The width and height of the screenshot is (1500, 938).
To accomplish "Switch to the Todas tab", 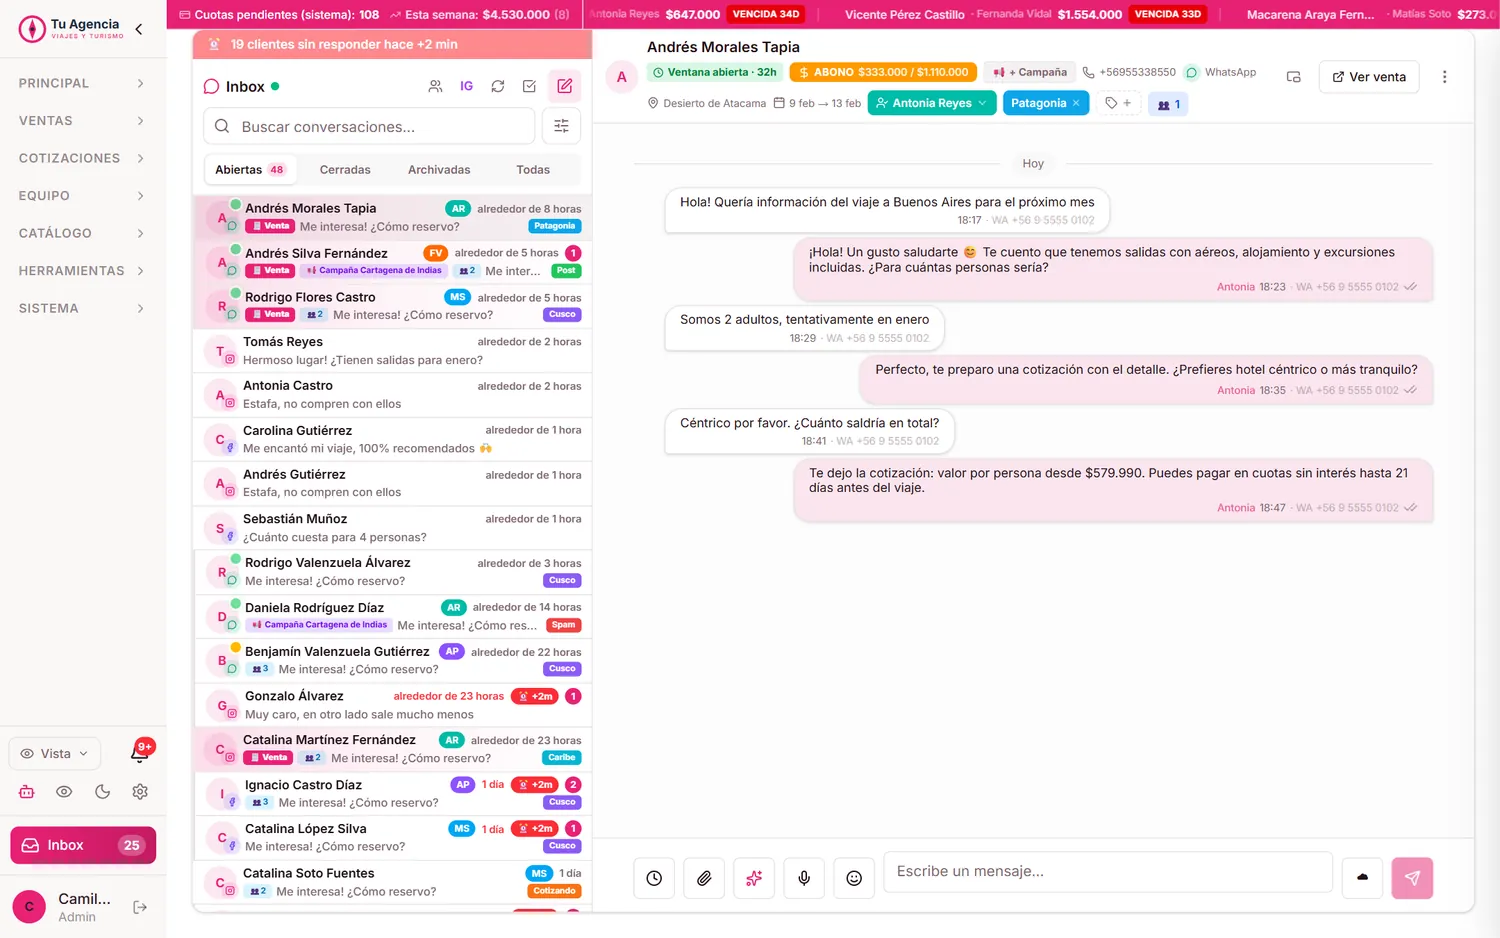I will tap(533, 170).
